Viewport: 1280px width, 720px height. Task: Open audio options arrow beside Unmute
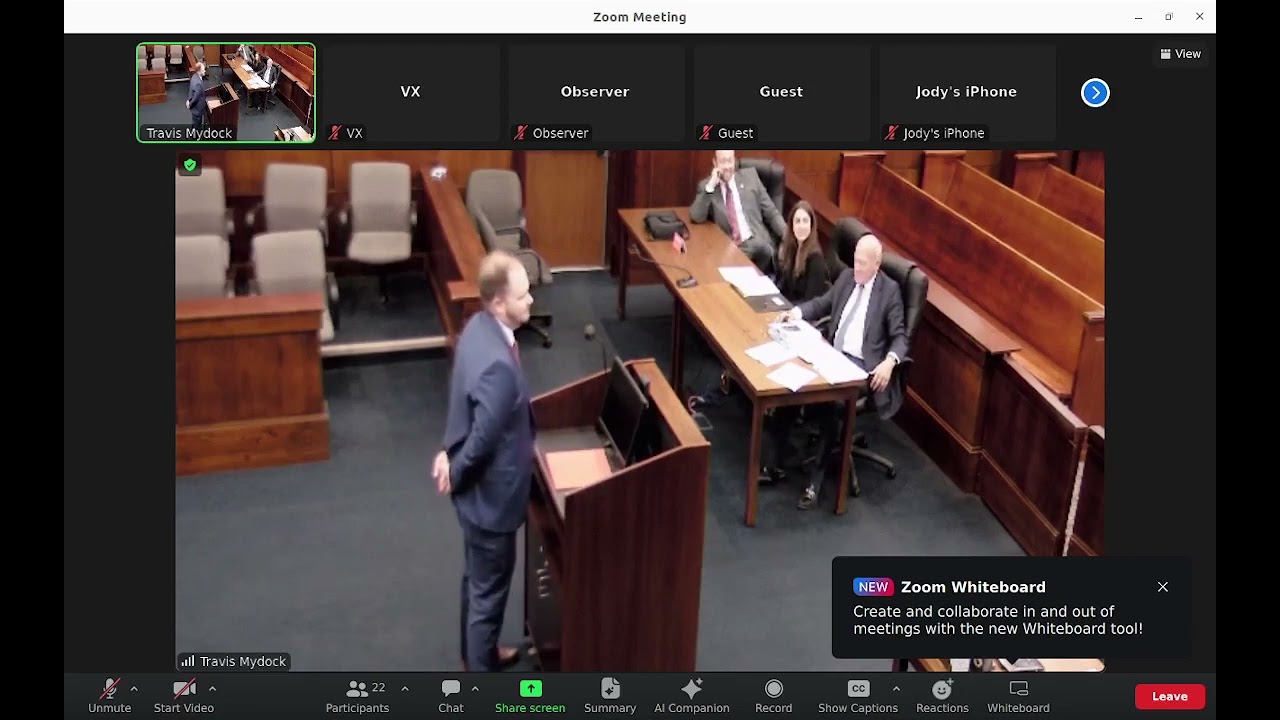tap(134, 689)
